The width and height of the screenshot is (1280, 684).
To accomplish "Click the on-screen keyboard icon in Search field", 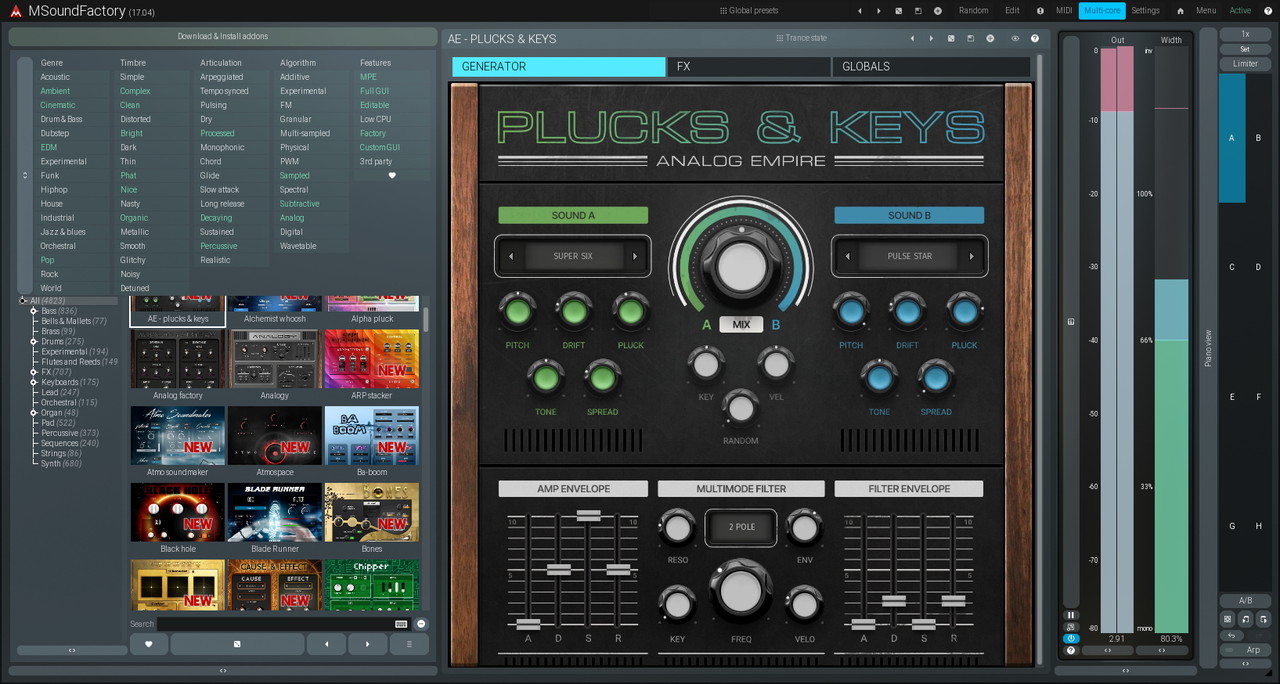I will pyautogui.click(x=401, y=624).
